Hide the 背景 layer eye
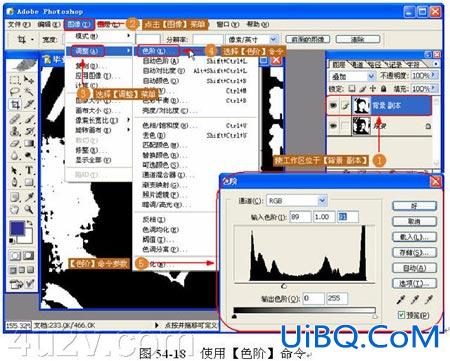 [333, 126]
